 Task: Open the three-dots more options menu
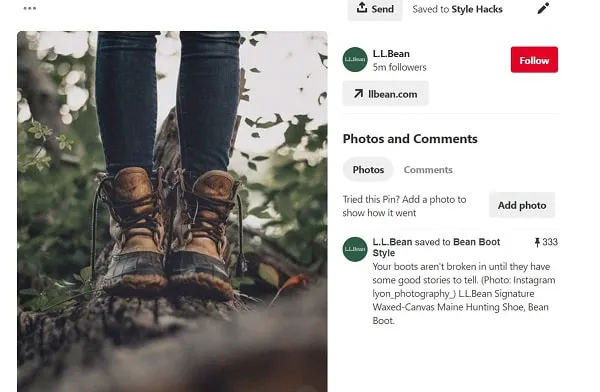30,8
